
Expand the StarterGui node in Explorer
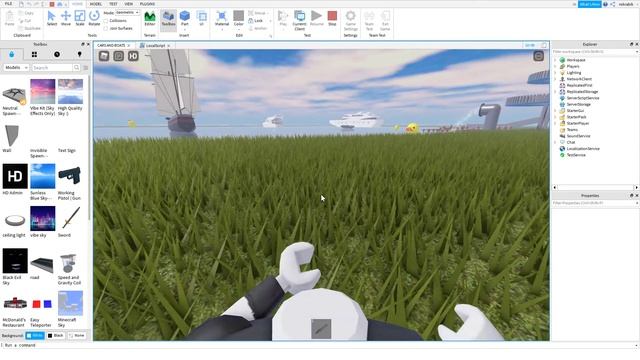[555, 111]
